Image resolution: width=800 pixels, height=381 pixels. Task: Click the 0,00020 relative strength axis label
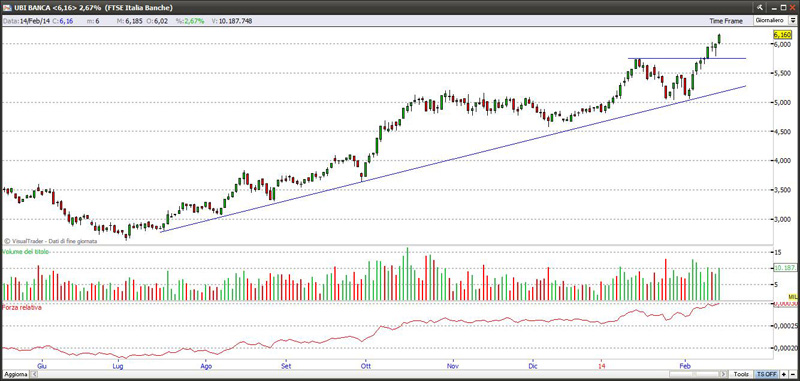point(786,348)
